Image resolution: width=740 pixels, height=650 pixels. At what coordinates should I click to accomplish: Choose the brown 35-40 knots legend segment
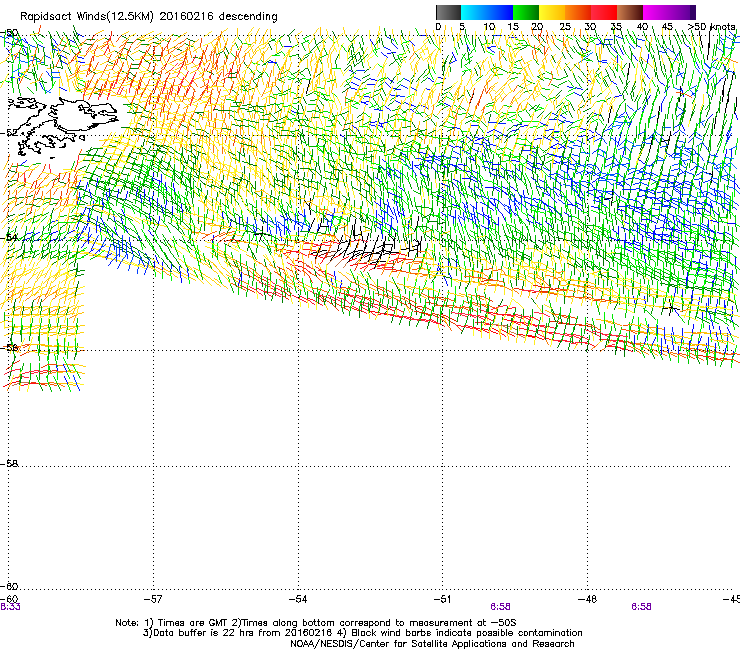tap(630, 12)
